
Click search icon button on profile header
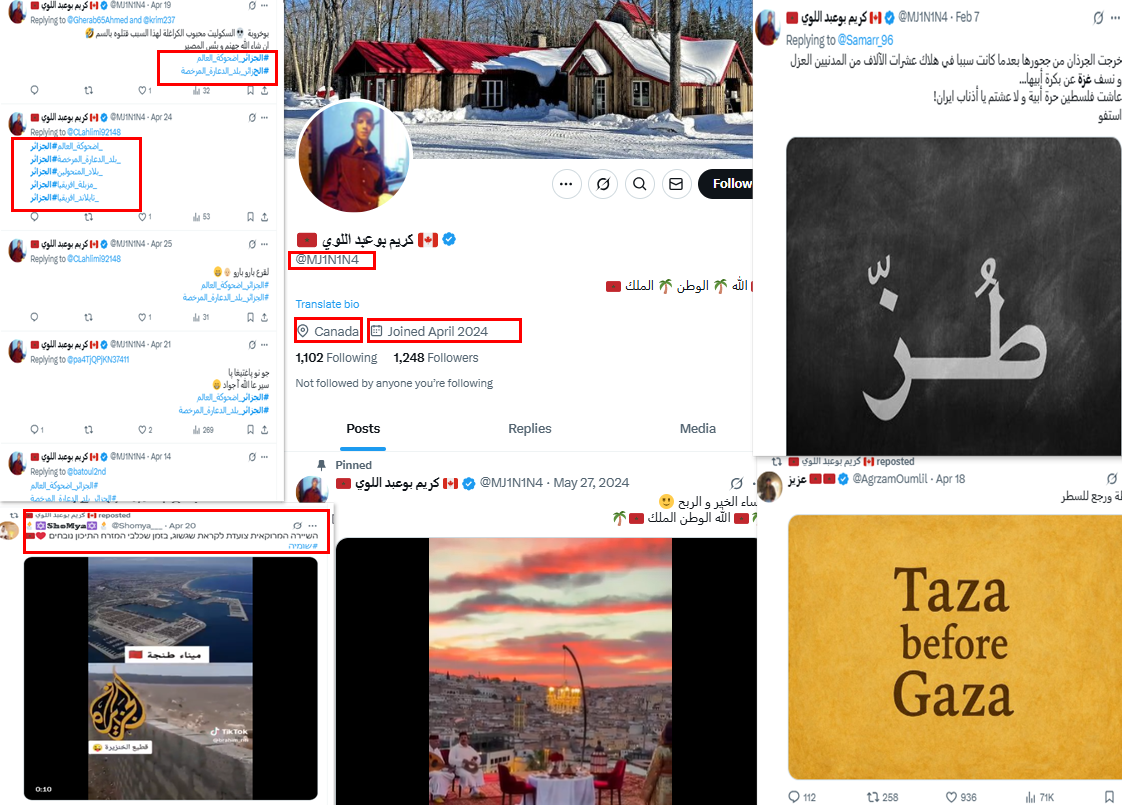640,184
